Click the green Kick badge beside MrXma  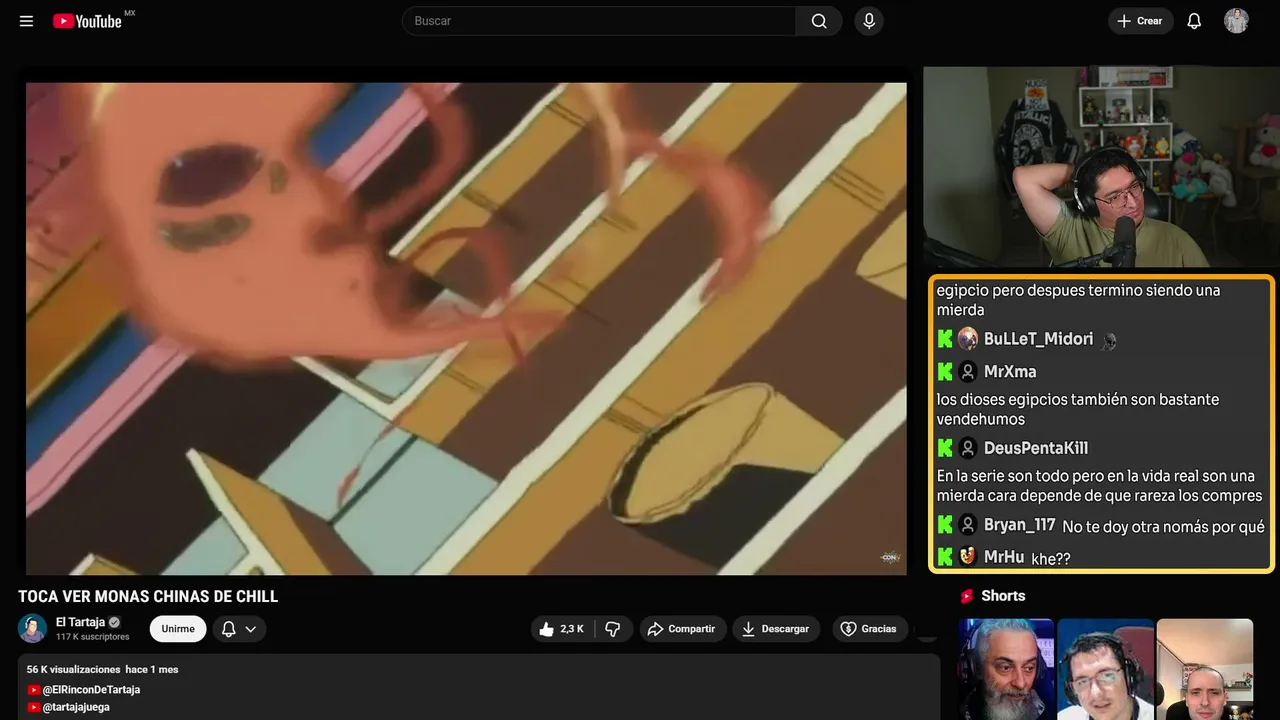945,372
